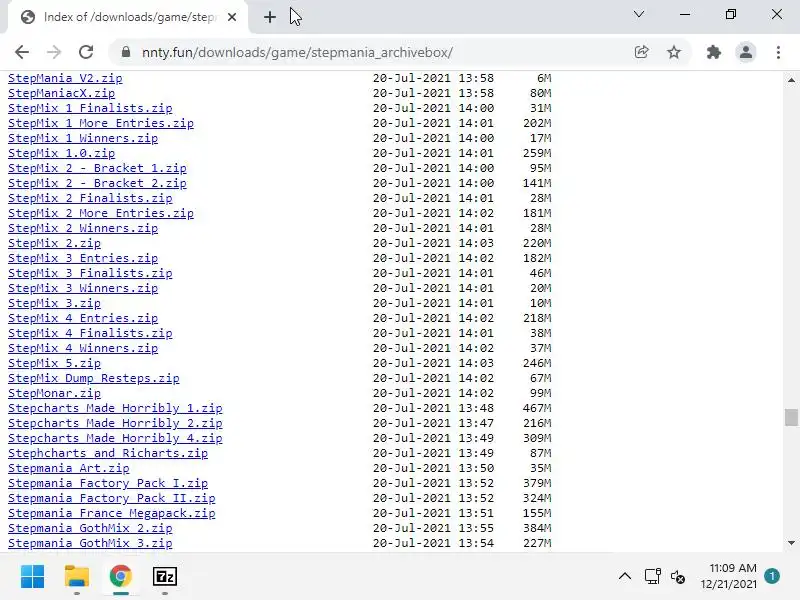Open Stepcharts Made Horribly 1.zip
This screenshot has width=800, height=600.
(x=115, y=408)
